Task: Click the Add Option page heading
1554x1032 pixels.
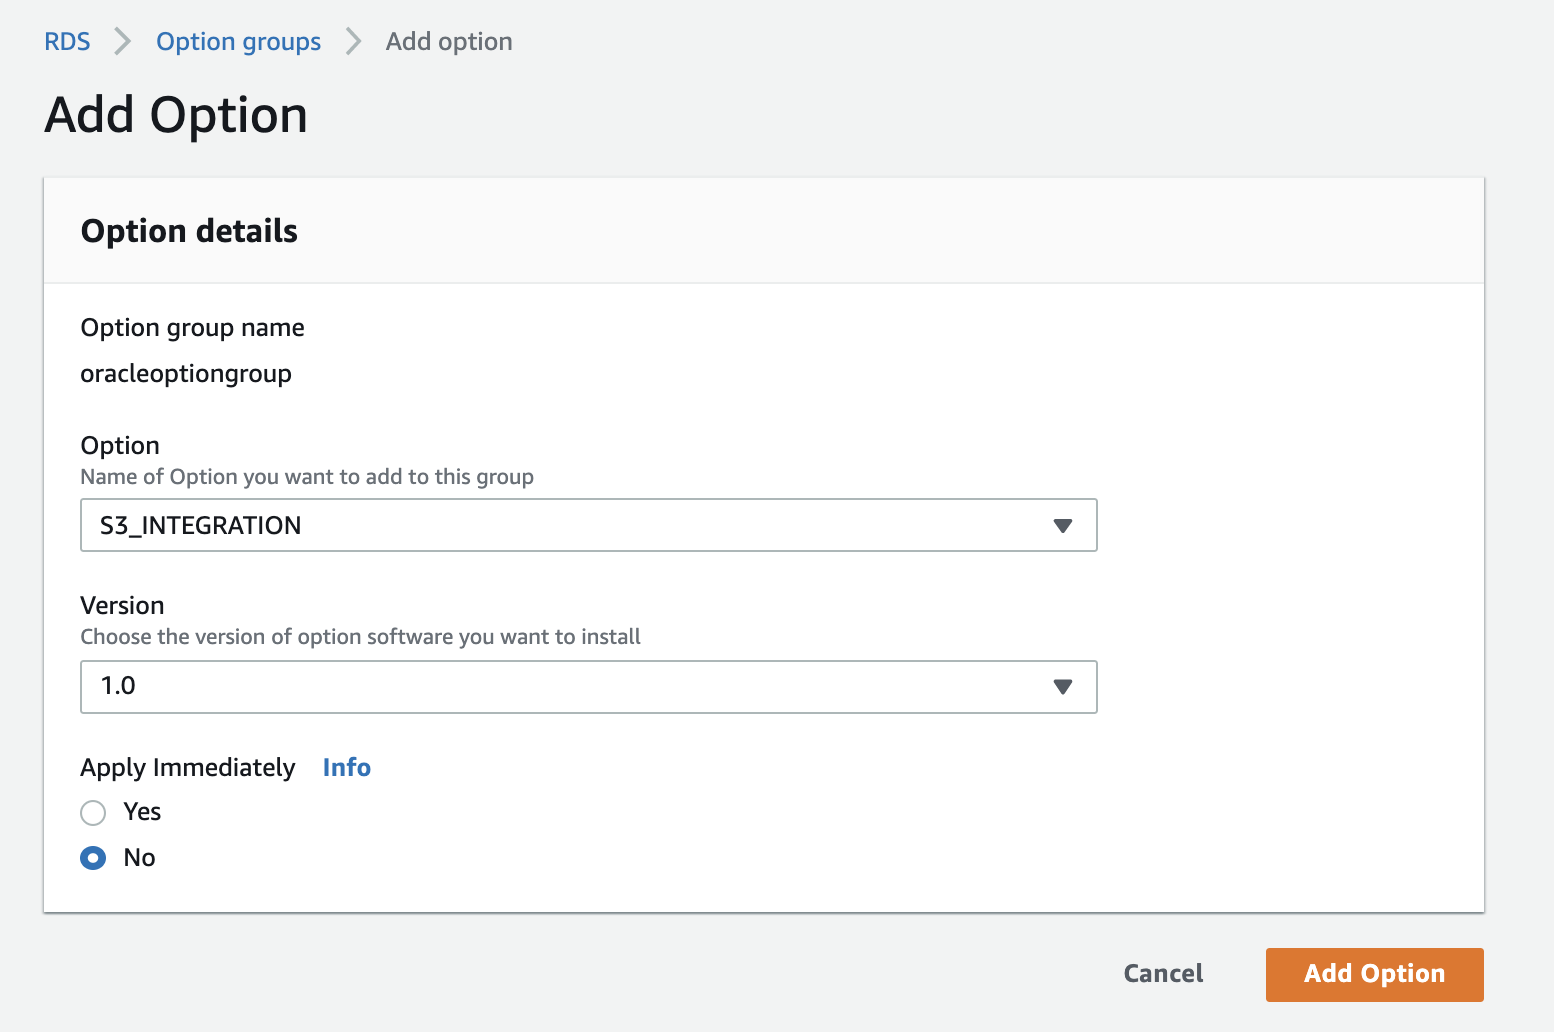Action: coord(176,115)
